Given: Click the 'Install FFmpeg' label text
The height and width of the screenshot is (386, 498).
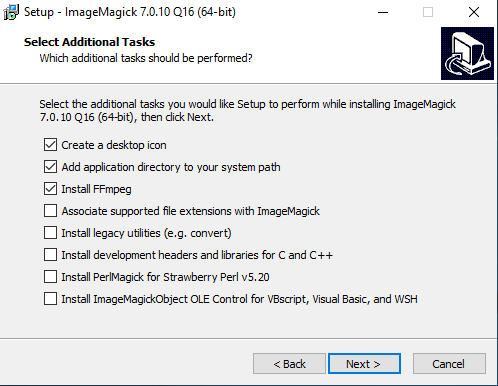Looking at the screenshot, I should point(96,189).
